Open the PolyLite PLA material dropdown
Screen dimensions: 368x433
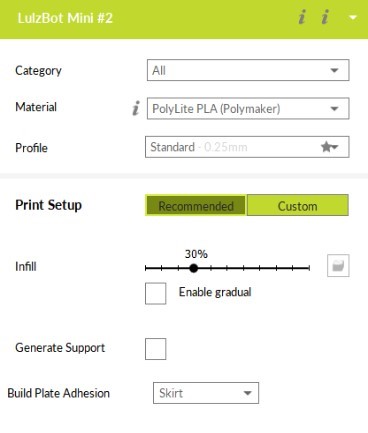click(248, 108)
